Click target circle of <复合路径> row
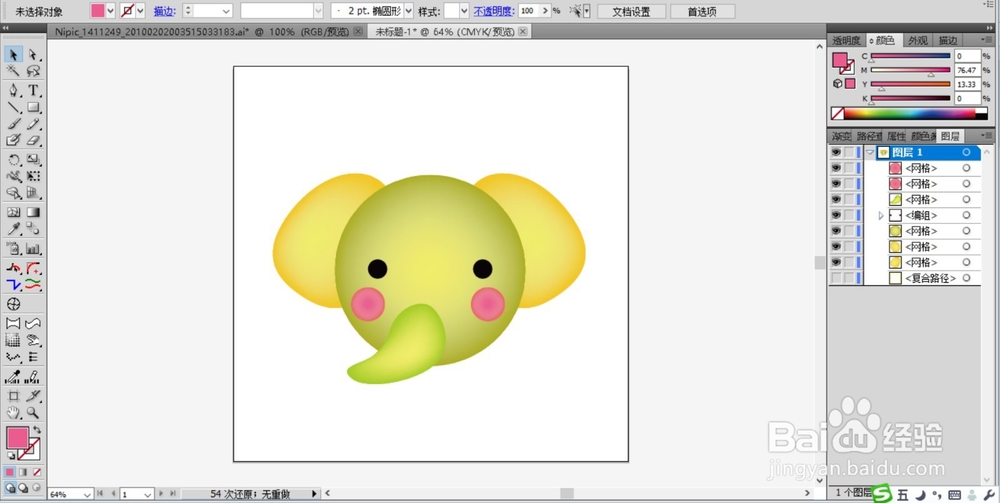The height and width of the screenshot is (503, 1000). [x=966, y=278]
